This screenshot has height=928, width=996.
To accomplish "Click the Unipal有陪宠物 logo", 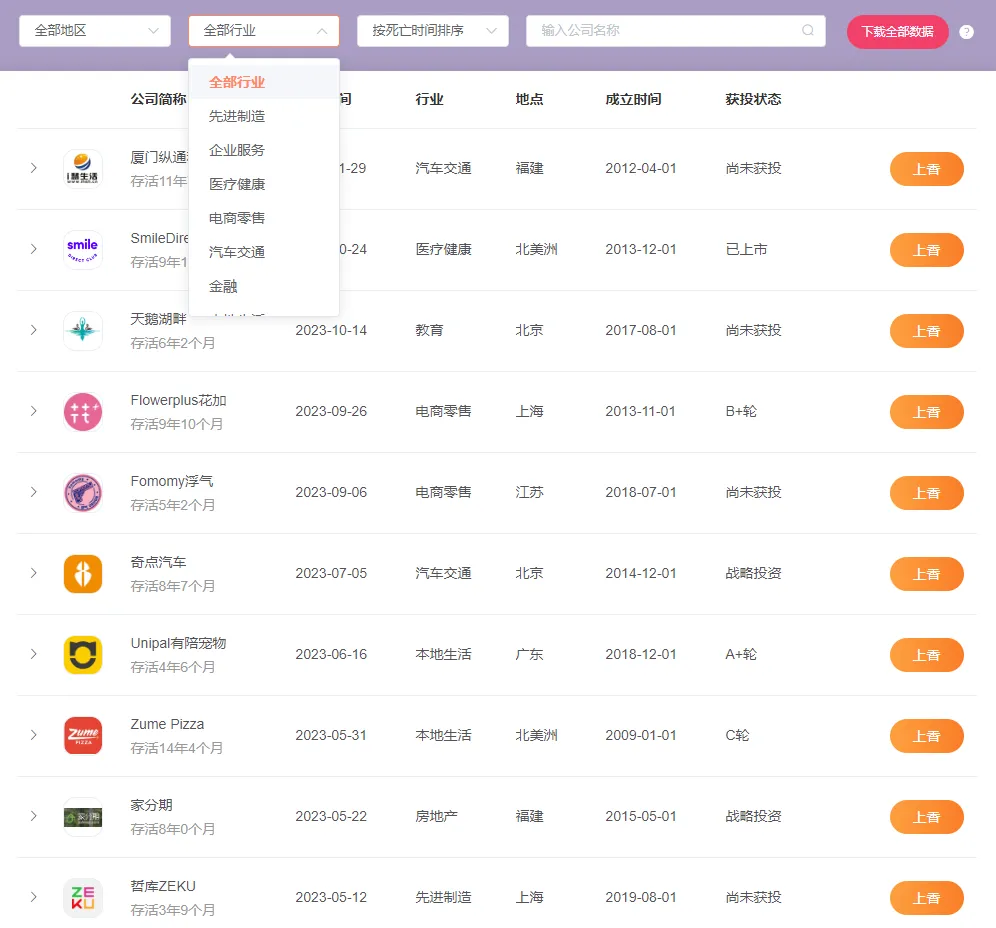I will pyautogui.click(x=83, y=655).
